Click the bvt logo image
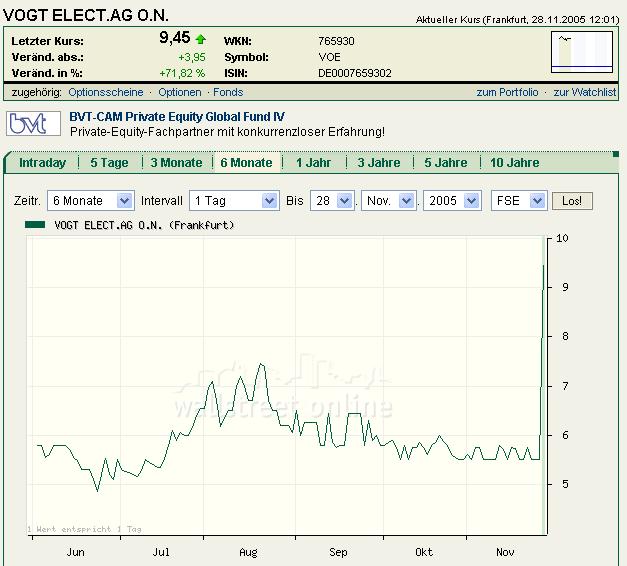 [x=33, y=124]
